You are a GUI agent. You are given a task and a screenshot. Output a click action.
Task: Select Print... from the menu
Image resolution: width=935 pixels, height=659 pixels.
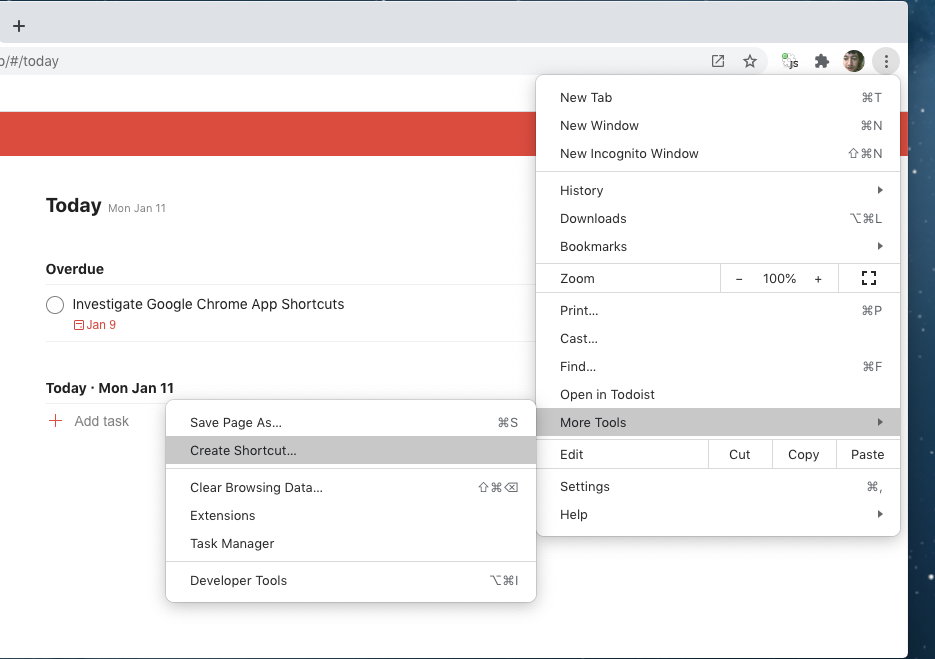click(x=718, y=310)
